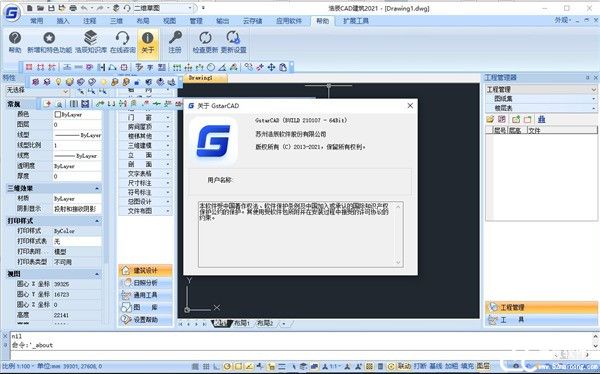Toggle the 填充 status bar button
This screenshot has width=600, height=374.
(467, 366)
